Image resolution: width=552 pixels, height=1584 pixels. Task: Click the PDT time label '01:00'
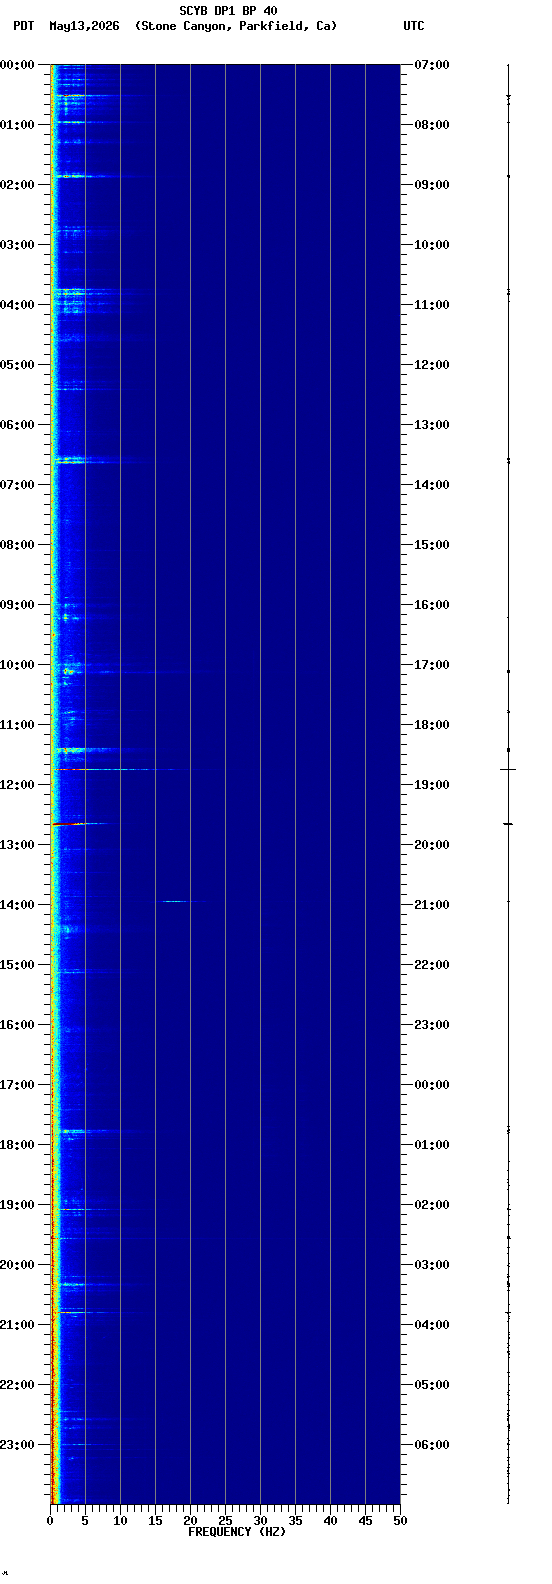17,125
